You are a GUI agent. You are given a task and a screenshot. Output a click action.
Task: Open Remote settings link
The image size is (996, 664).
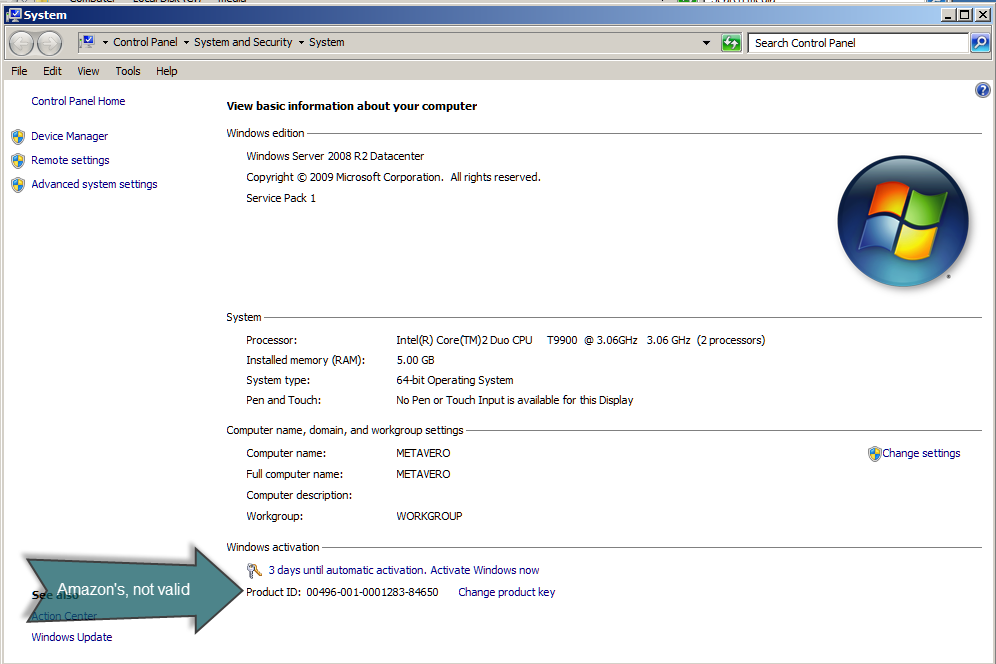point(70,160)
